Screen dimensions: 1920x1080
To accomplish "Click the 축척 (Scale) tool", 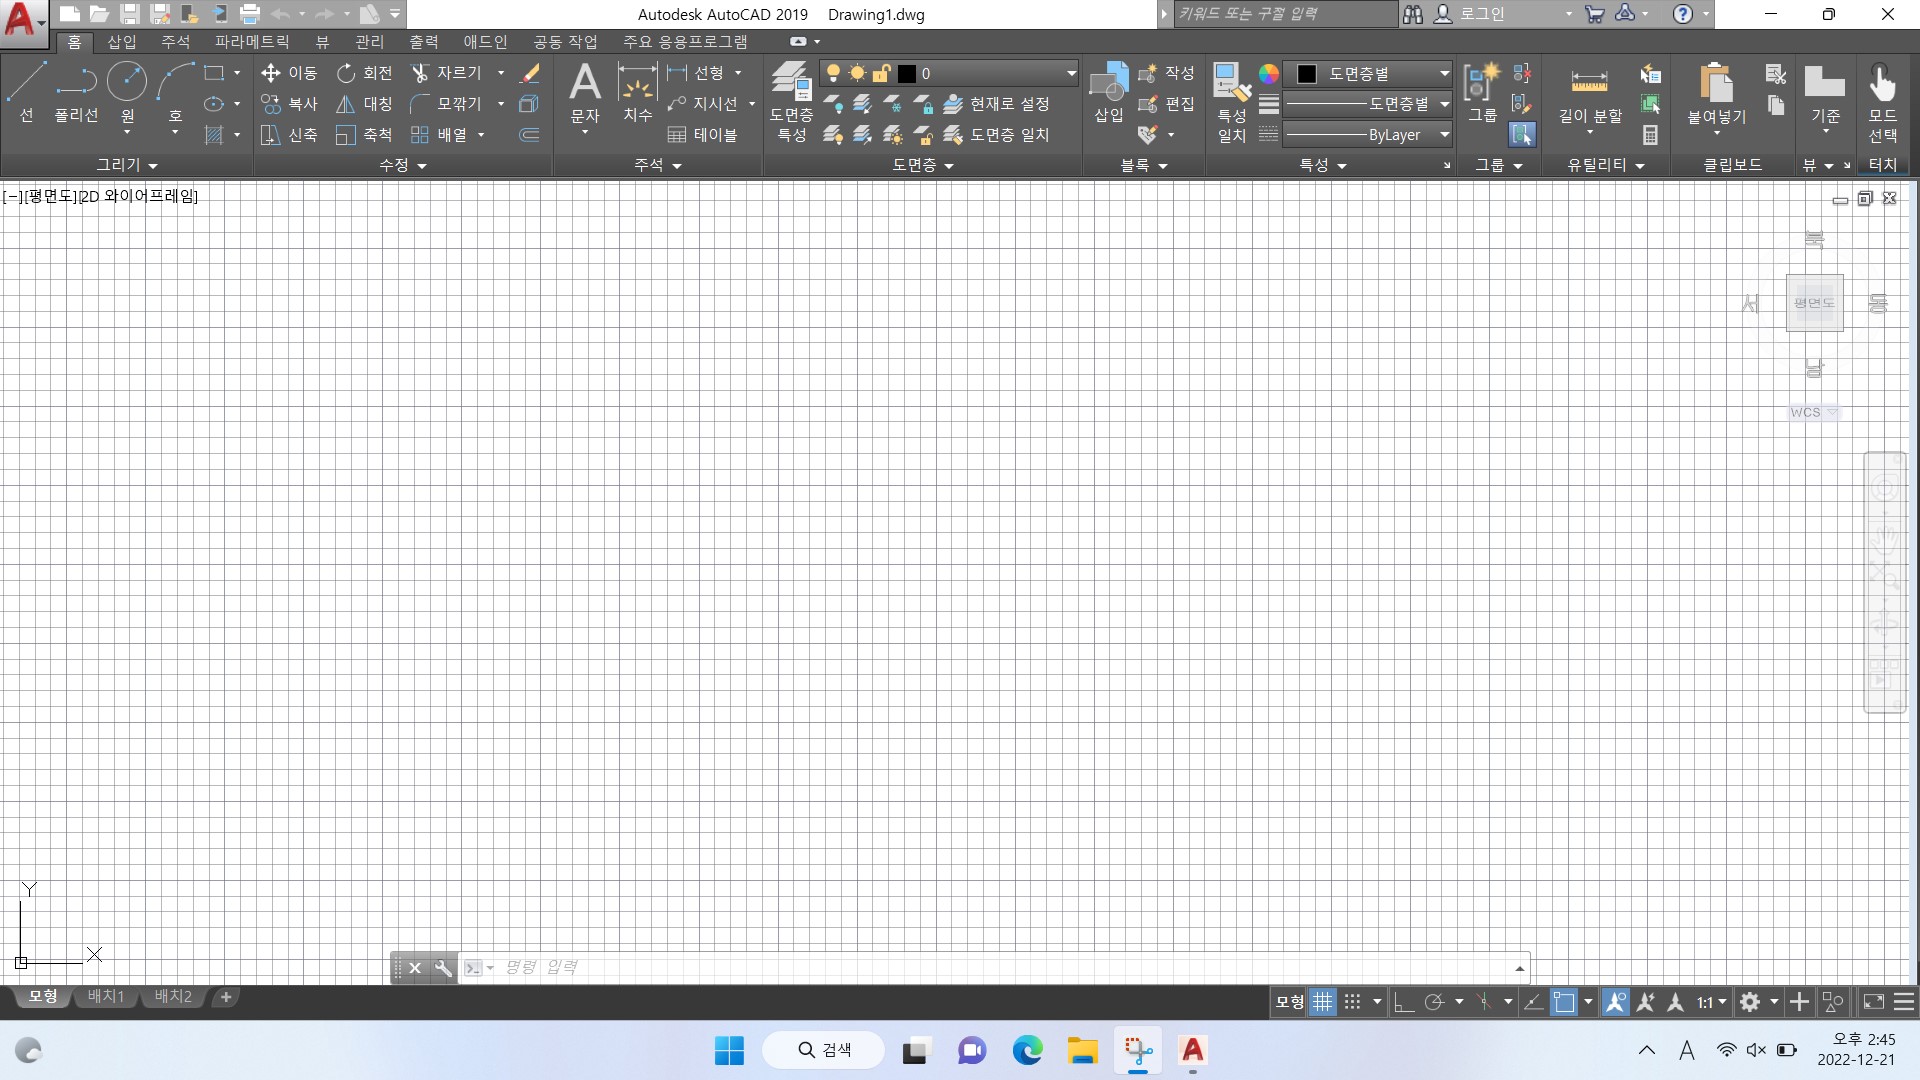I will click(364, 135).
